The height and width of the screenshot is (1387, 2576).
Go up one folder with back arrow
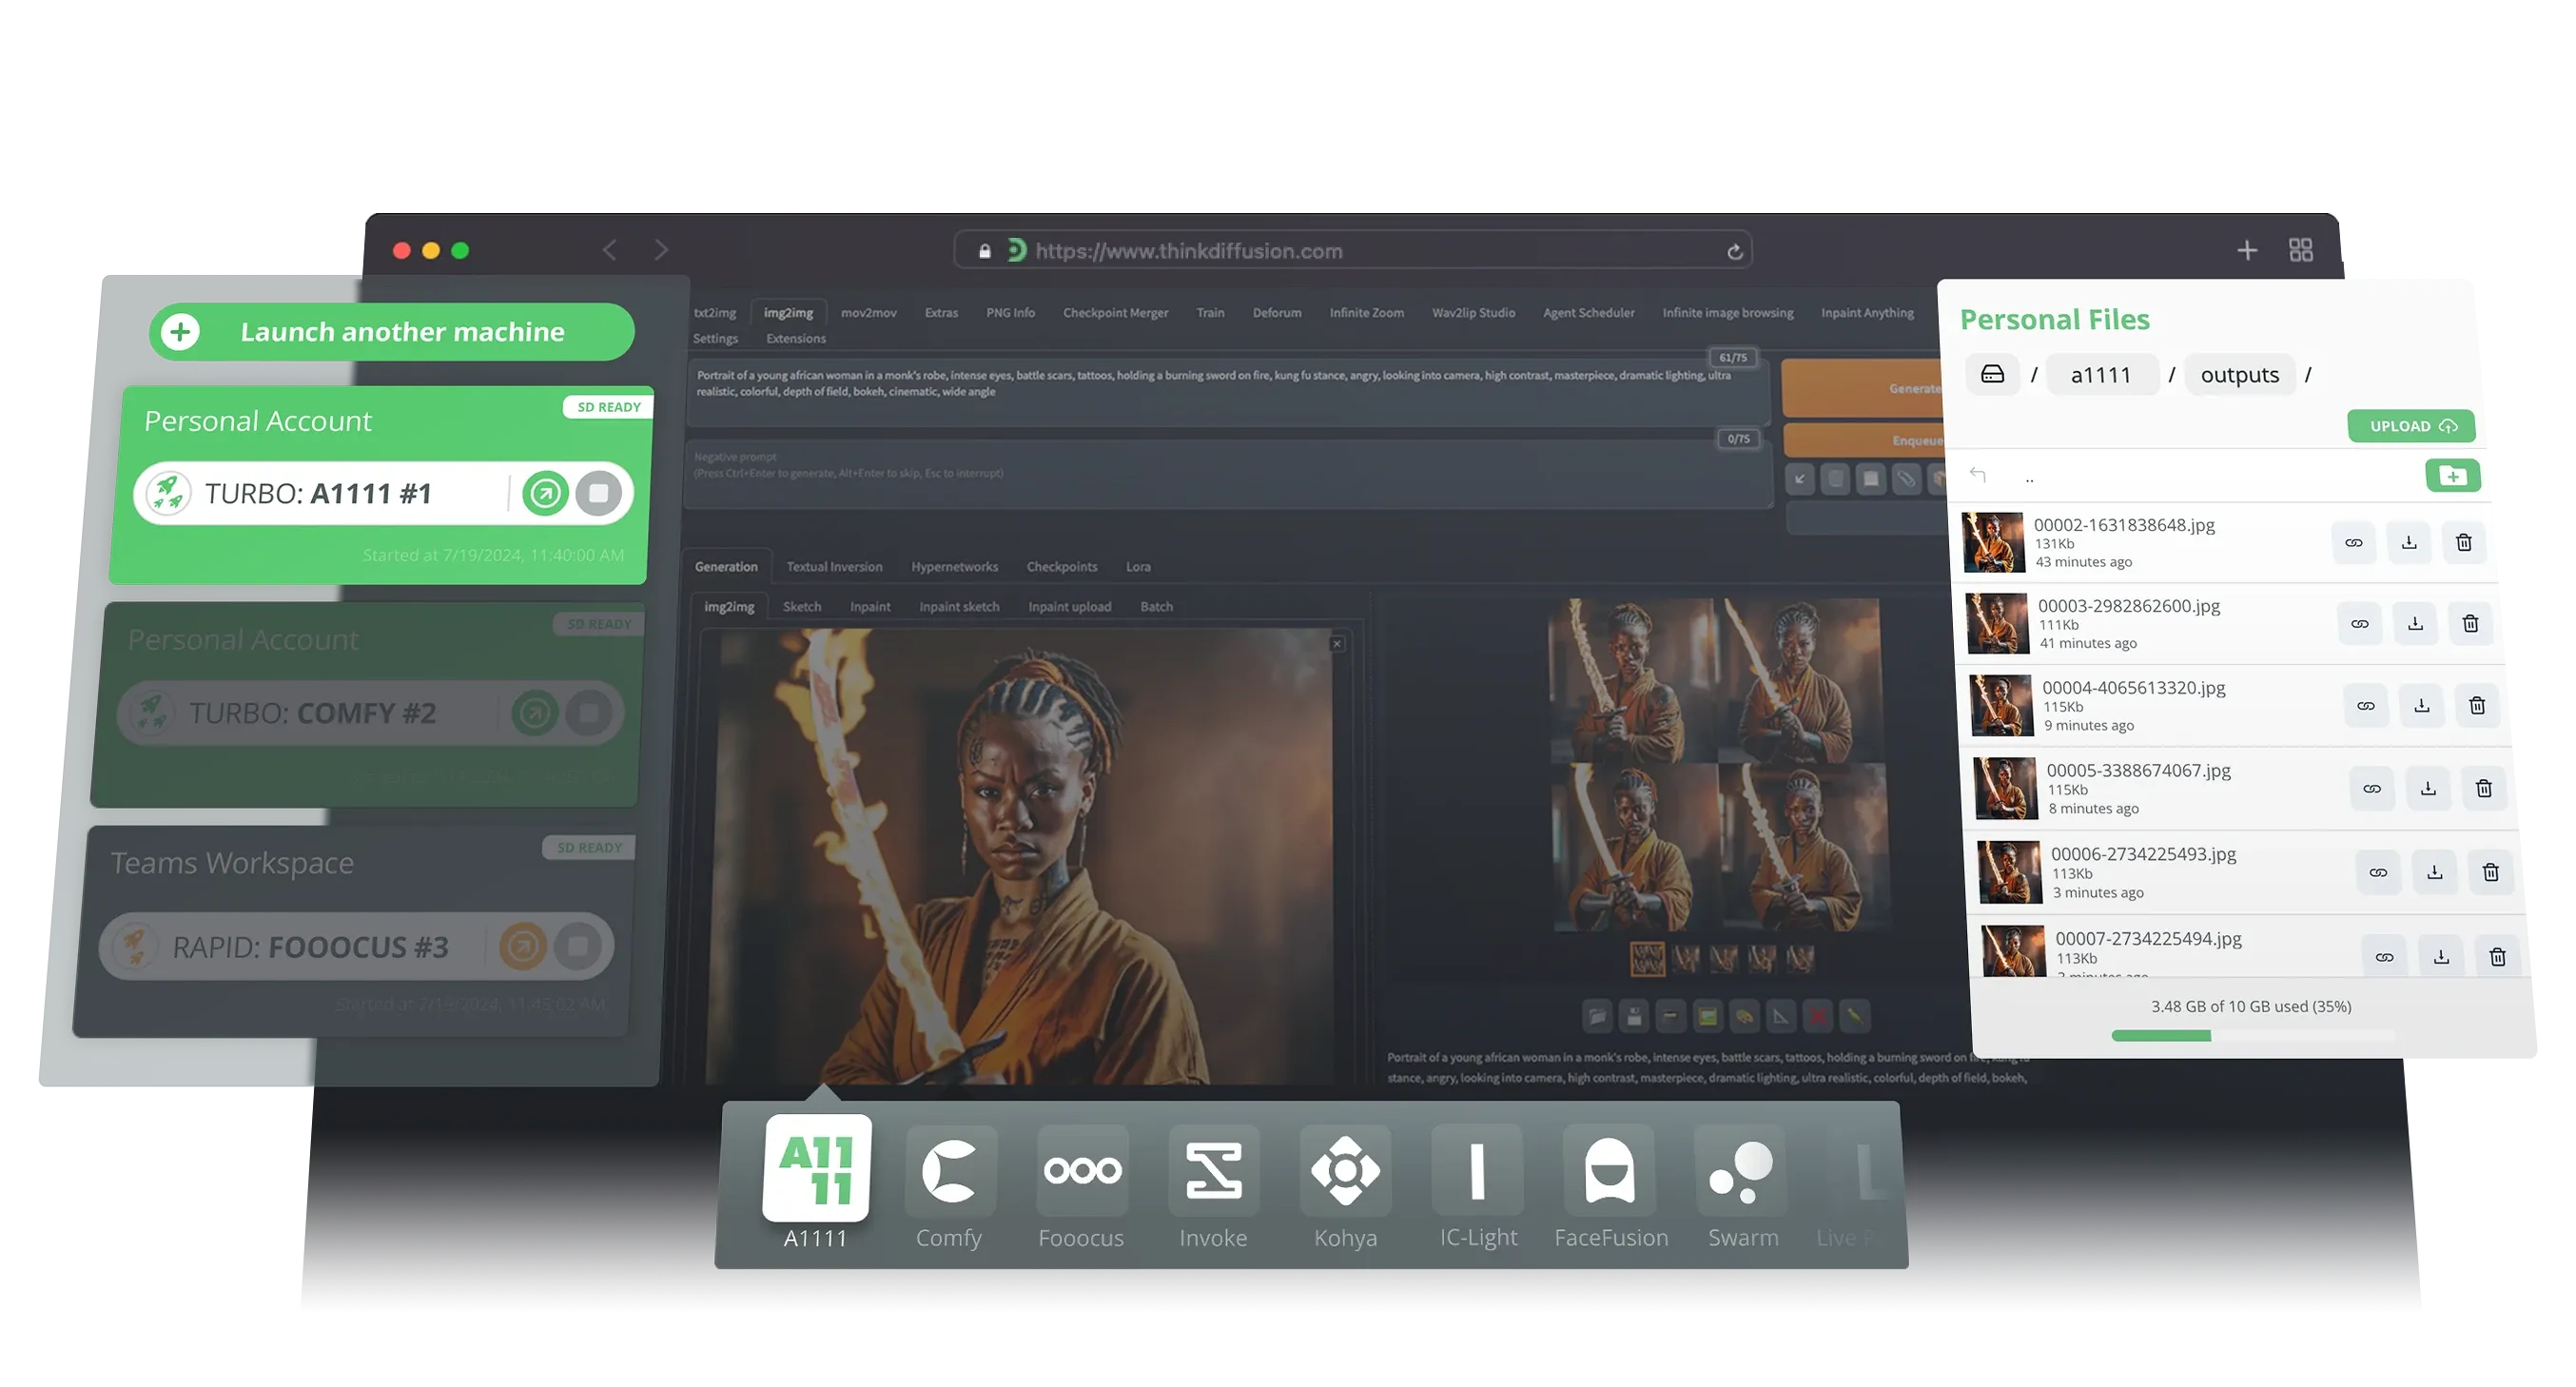click(x=1978, y=474)
